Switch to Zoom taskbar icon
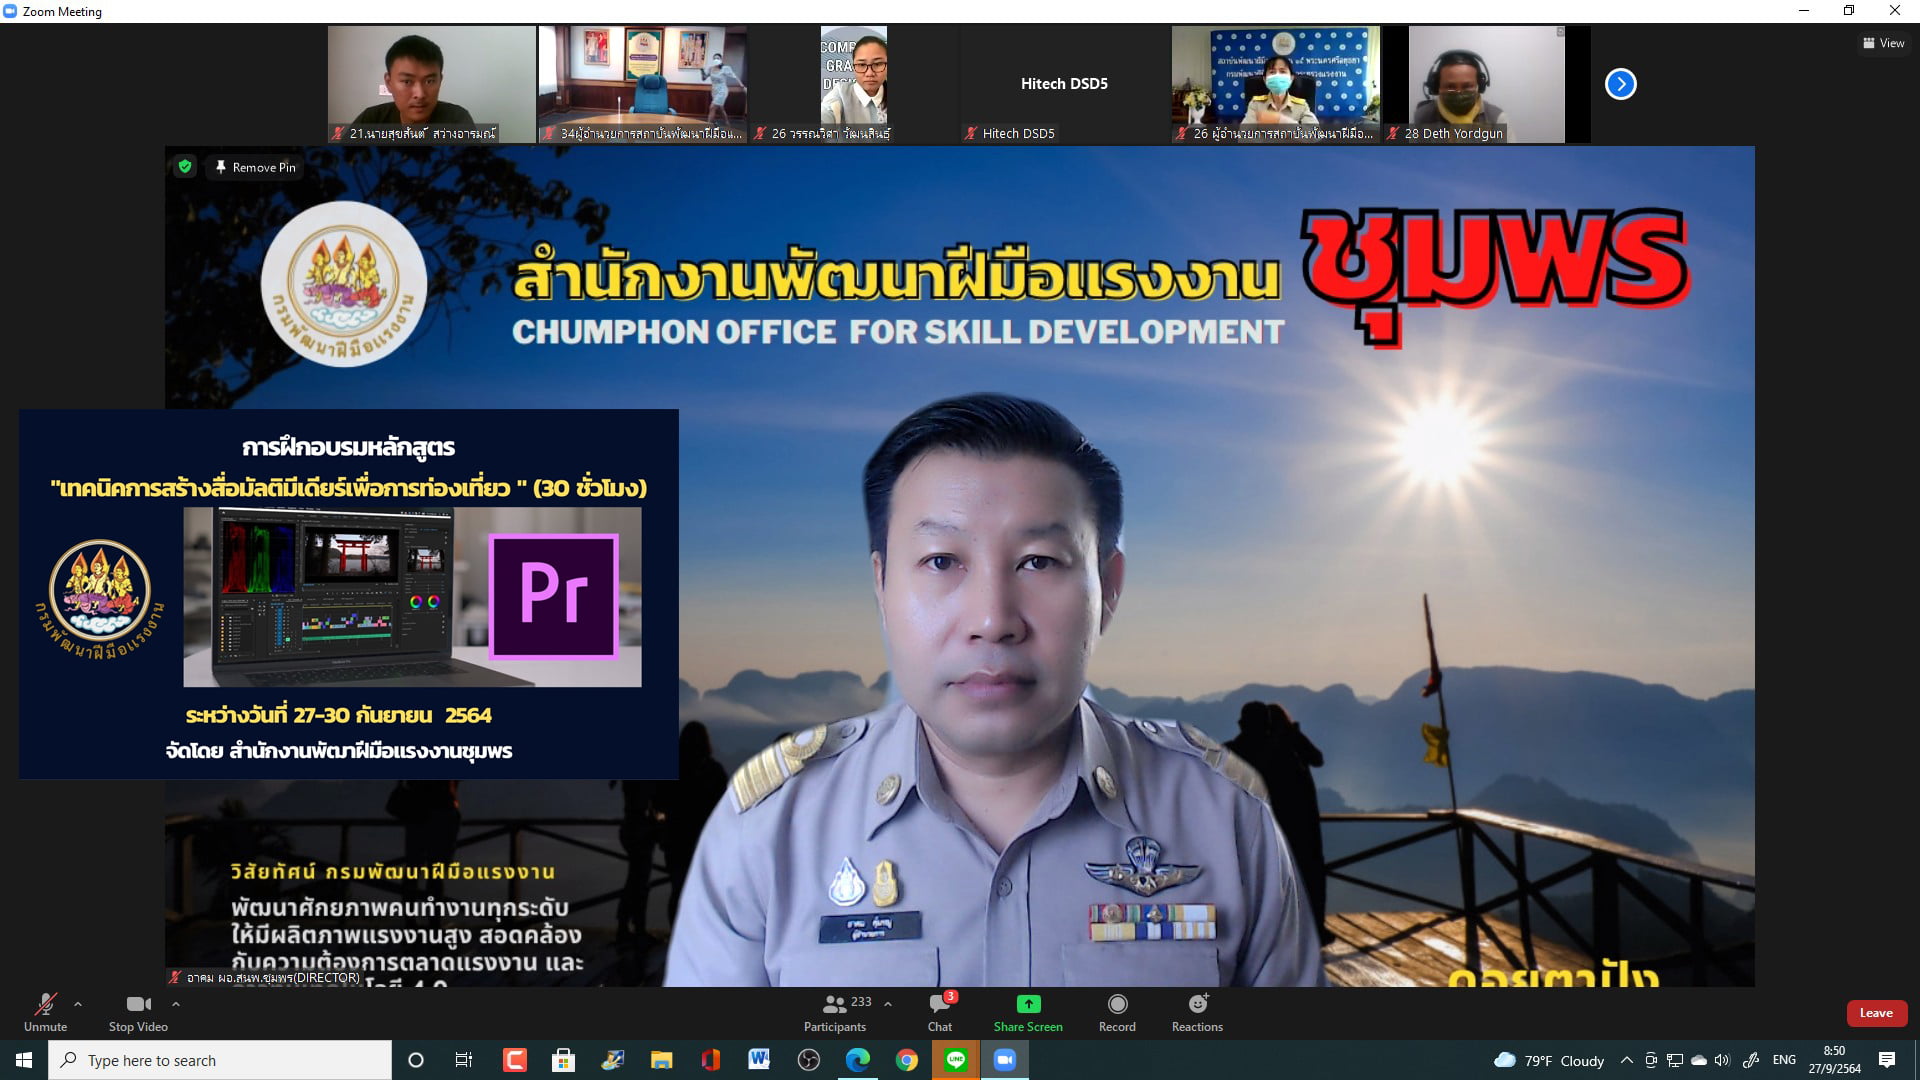Screen dimensions: 1920x1080 pyautogui.click(x=1004, y=1060)
